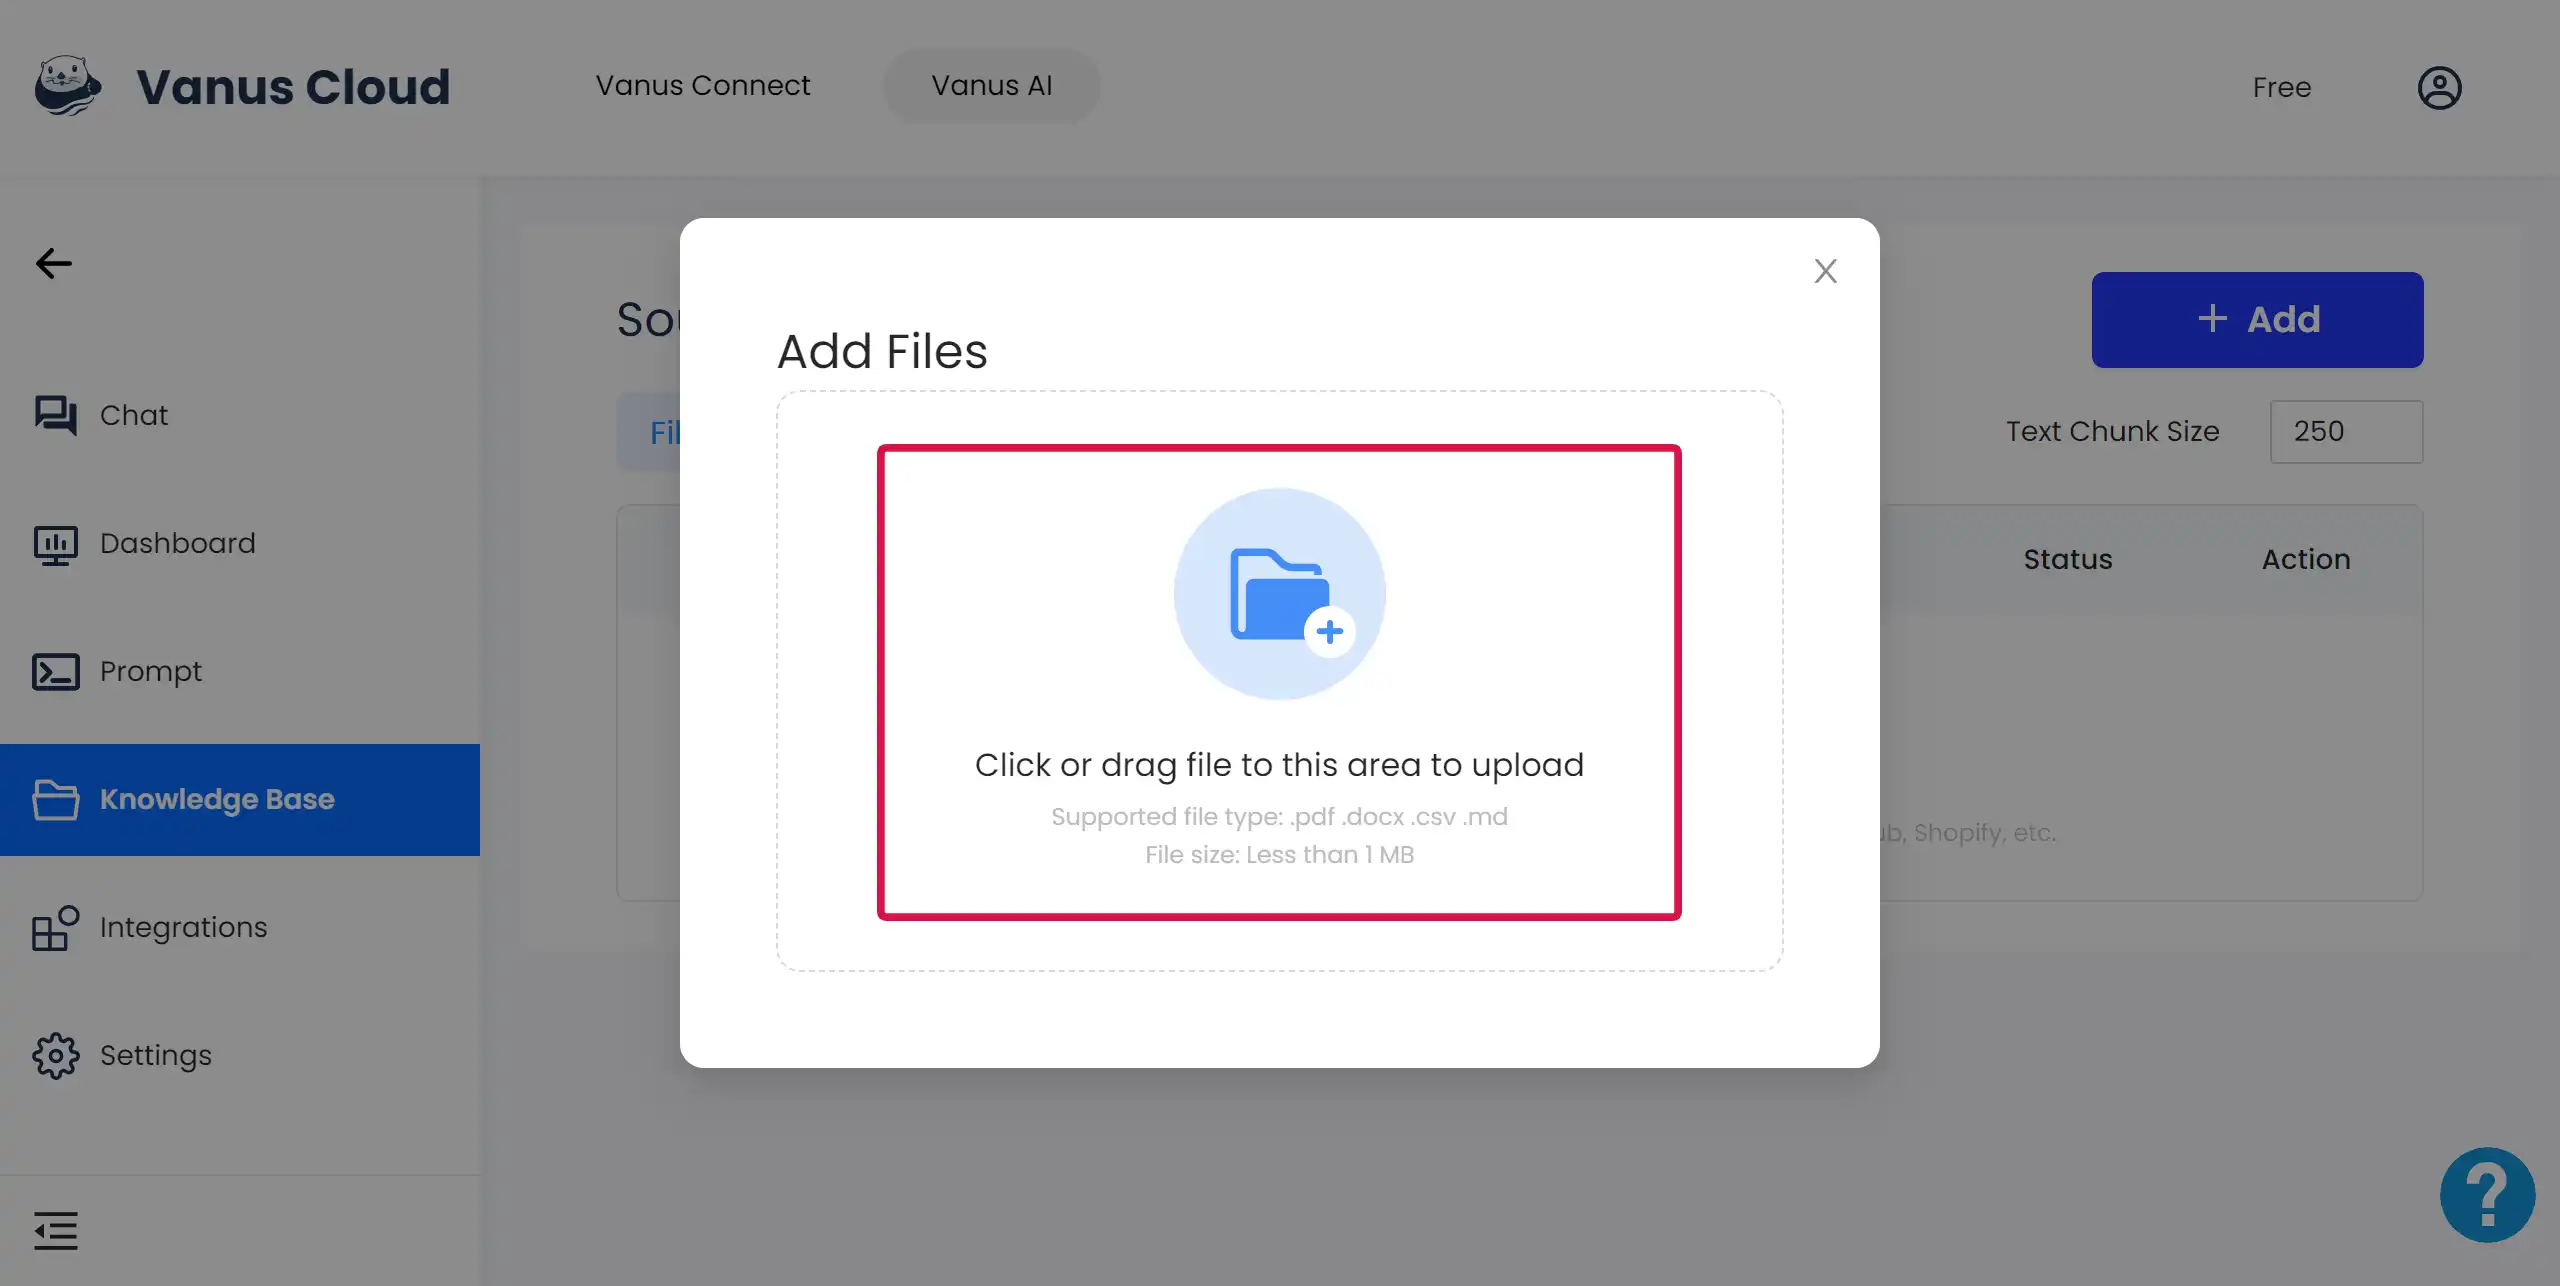Click the Settings gear icon

[x=56, y=1056]
